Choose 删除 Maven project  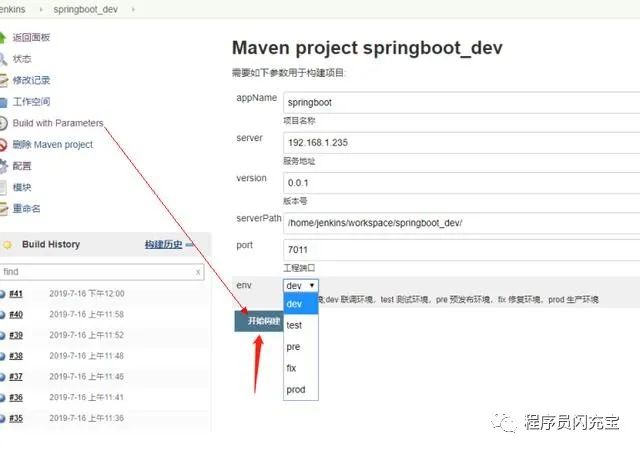53,145
